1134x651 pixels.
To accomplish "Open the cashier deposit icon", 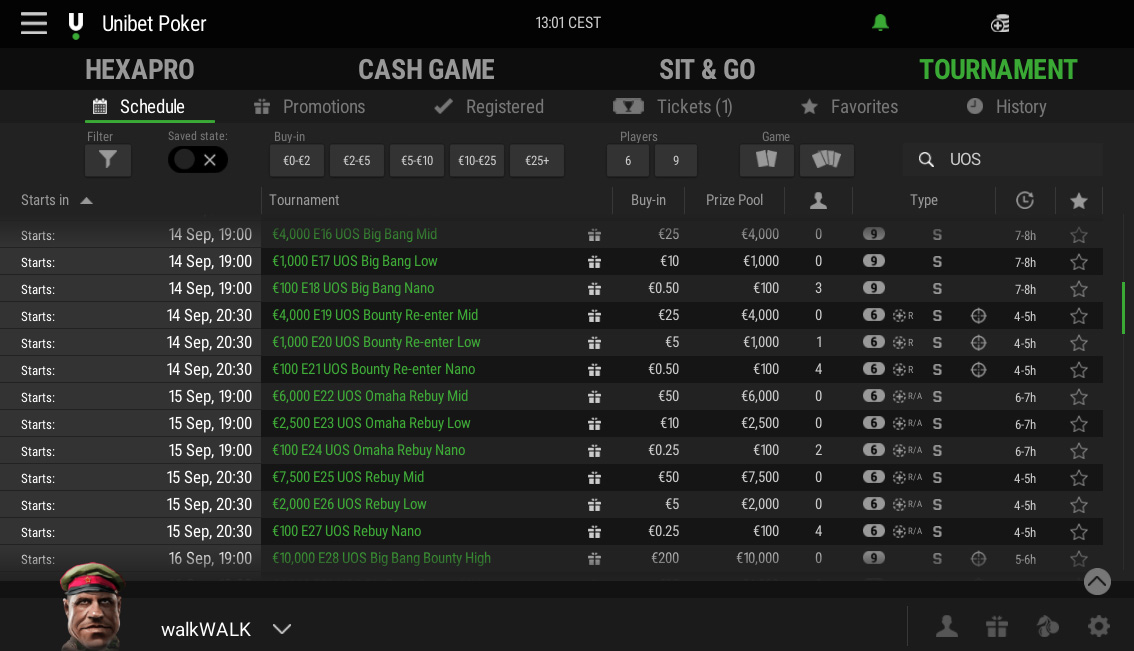I will coord(1000,24).
